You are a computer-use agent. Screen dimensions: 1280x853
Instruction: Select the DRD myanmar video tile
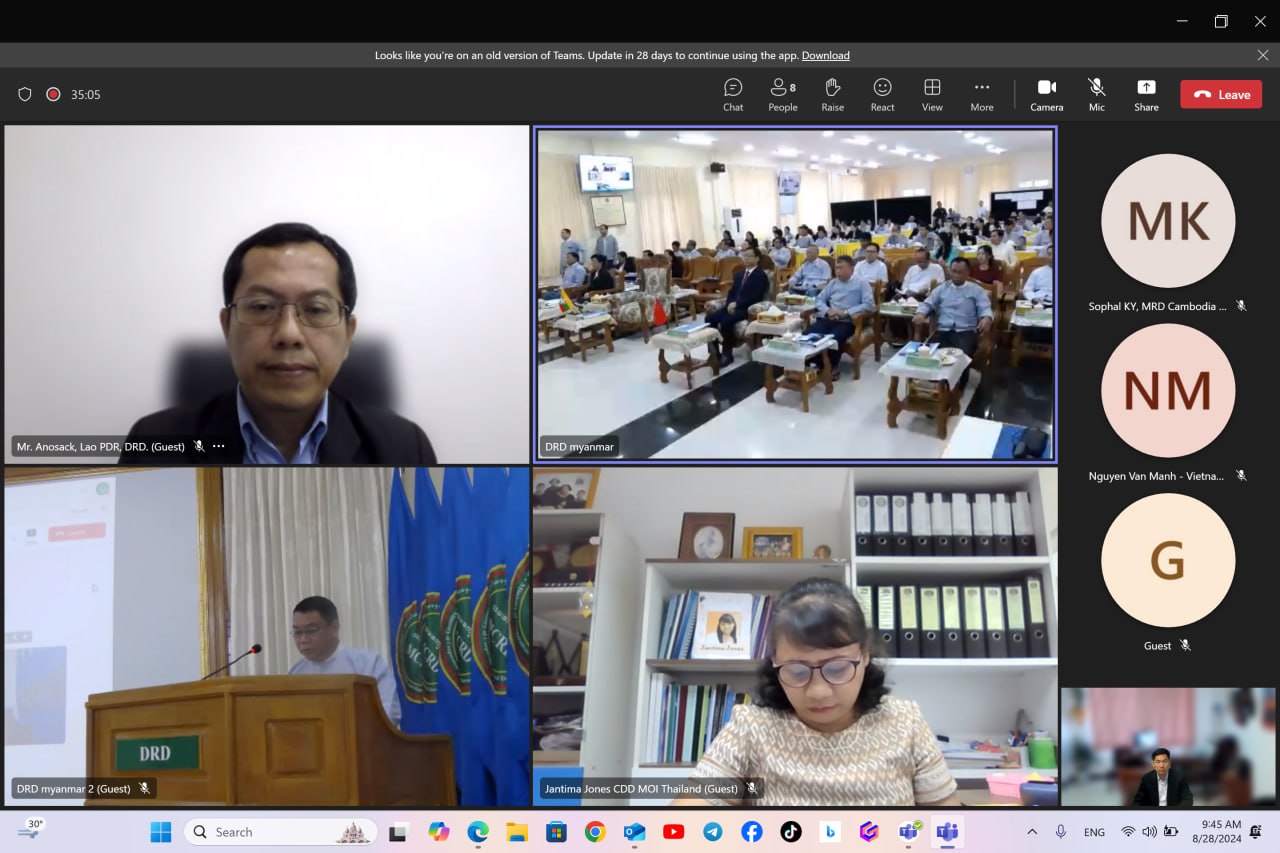795,294
